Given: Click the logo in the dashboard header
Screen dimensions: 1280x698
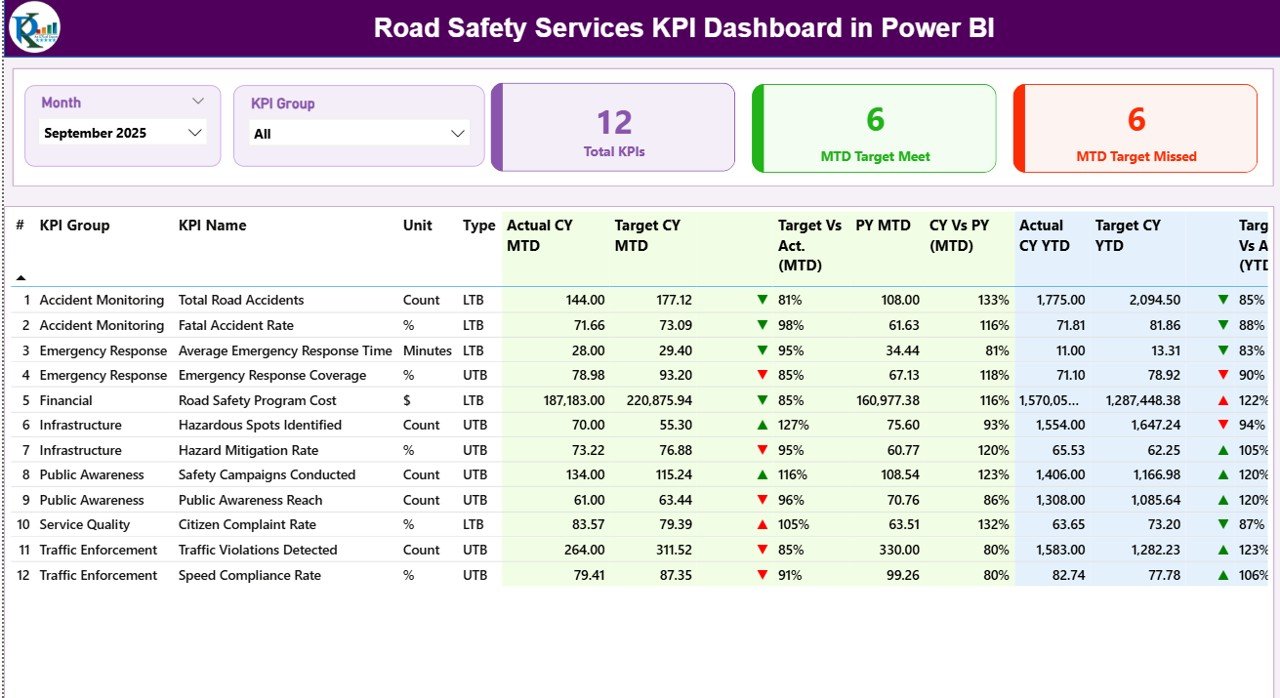Looking at the screenshot, I should (36, 27).
